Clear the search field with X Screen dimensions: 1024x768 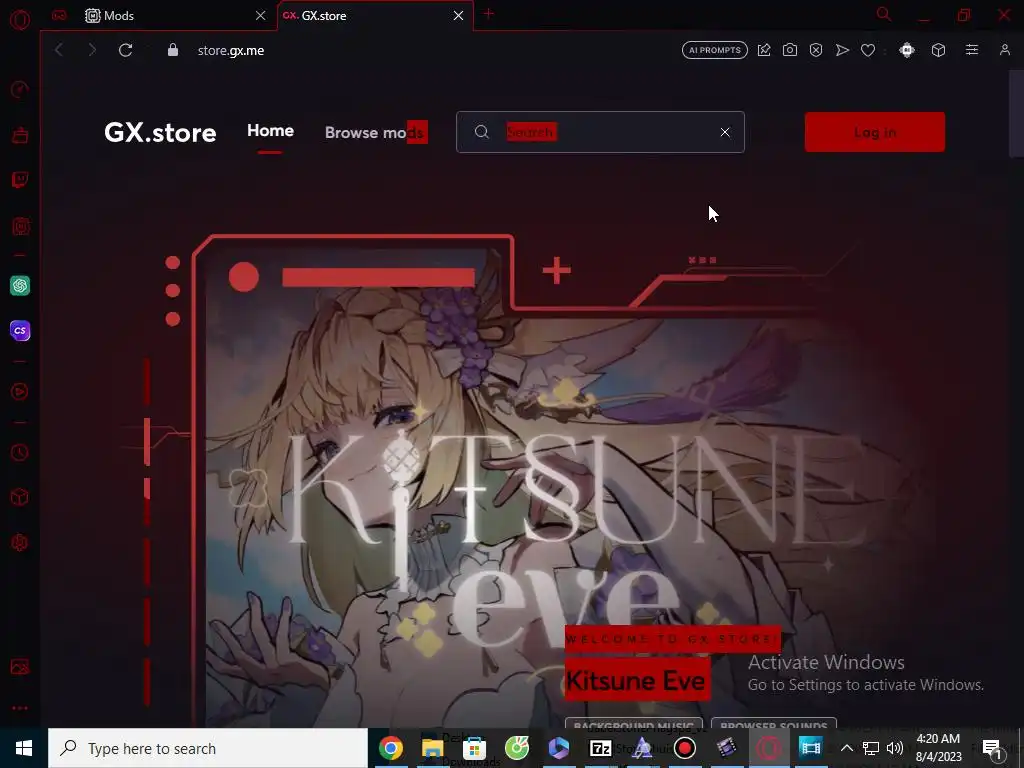click(725, 132)
